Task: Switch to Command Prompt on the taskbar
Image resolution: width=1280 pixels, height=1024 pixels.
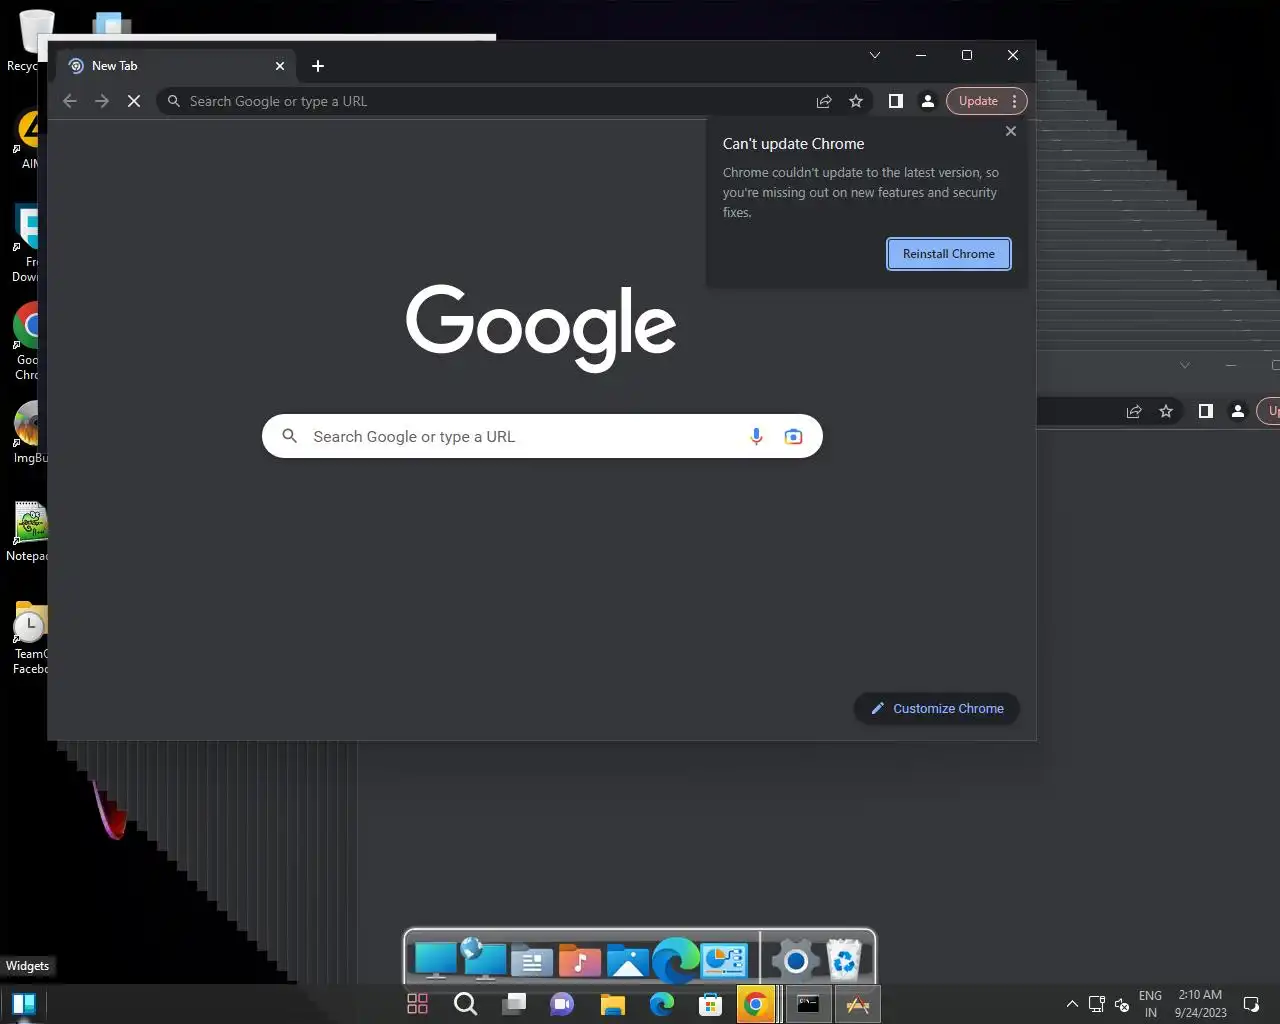Action: click(808, 1004)
